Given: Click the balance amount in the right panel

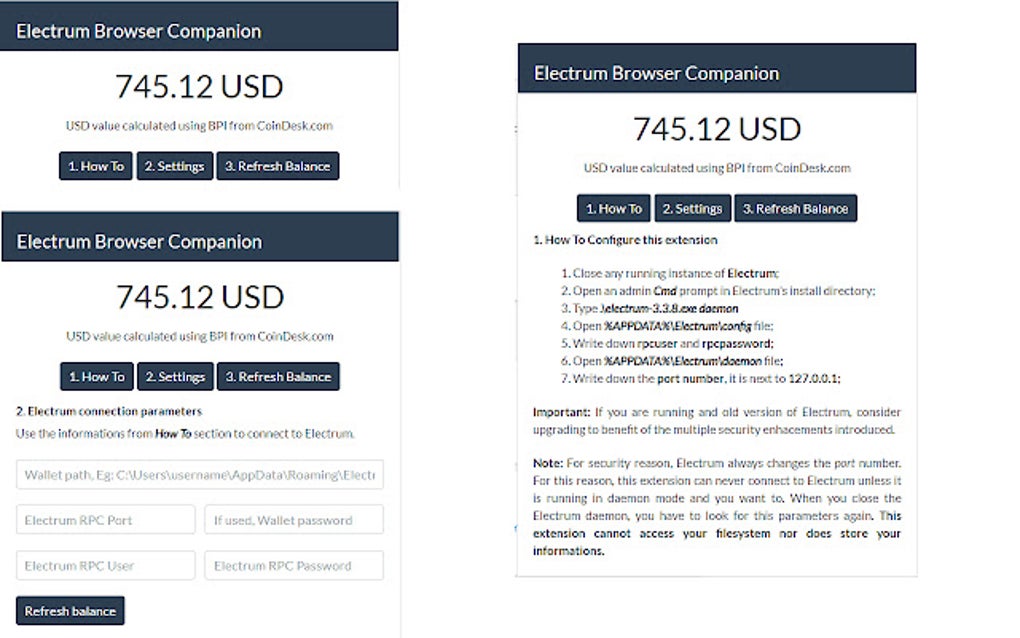Looking at the screenshot, I should tap(716, 129).
